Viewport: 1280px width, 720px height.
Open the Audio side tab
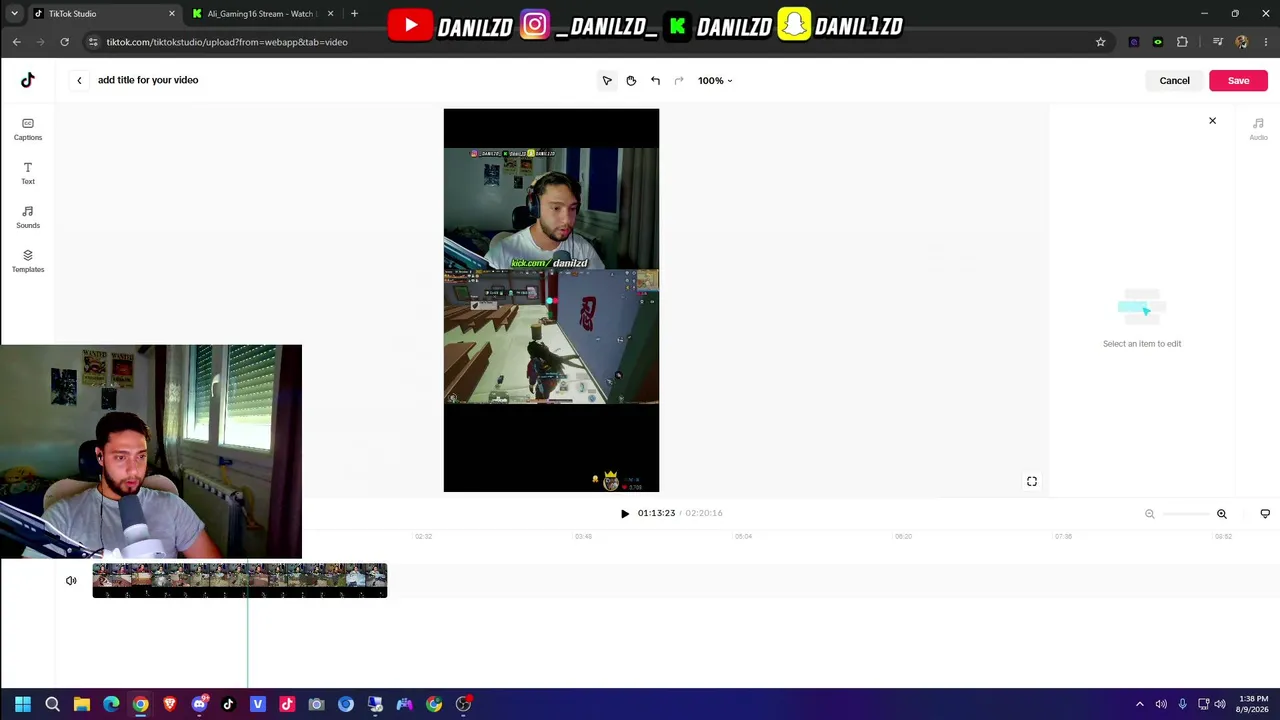coord(1258,128)
